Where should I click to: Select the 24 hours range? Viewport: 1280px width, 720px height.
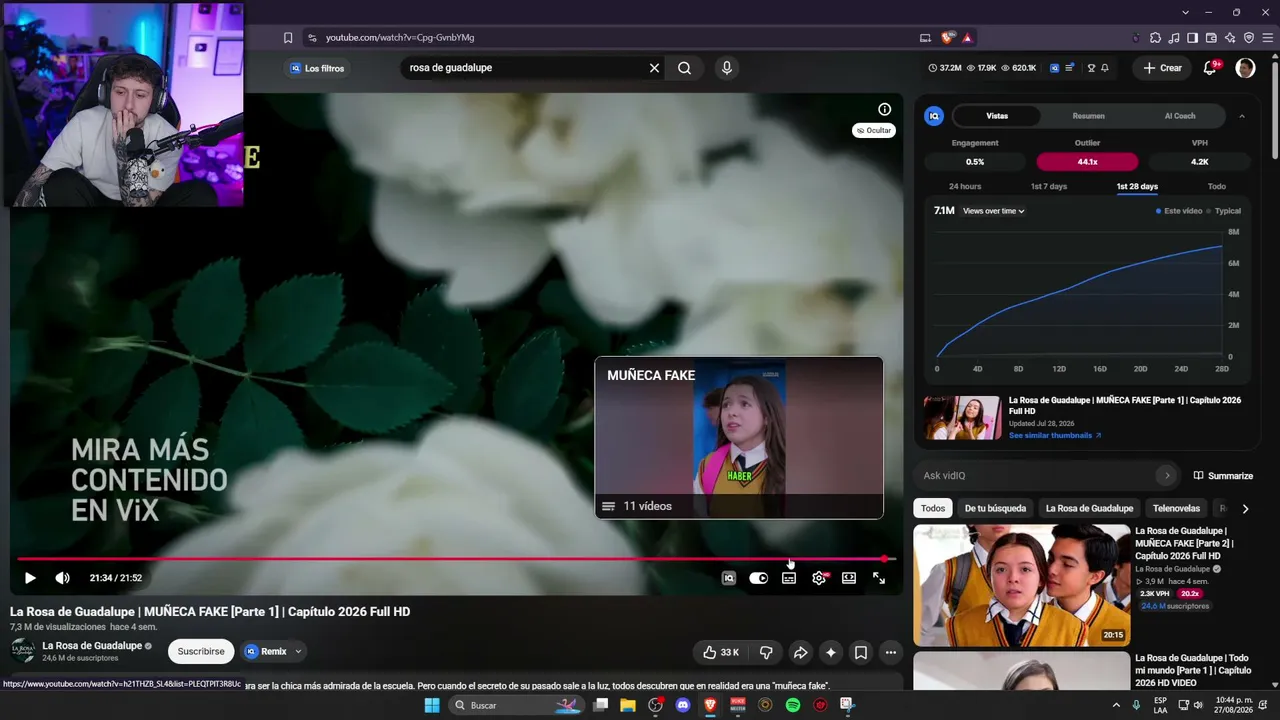click(965, 187)
